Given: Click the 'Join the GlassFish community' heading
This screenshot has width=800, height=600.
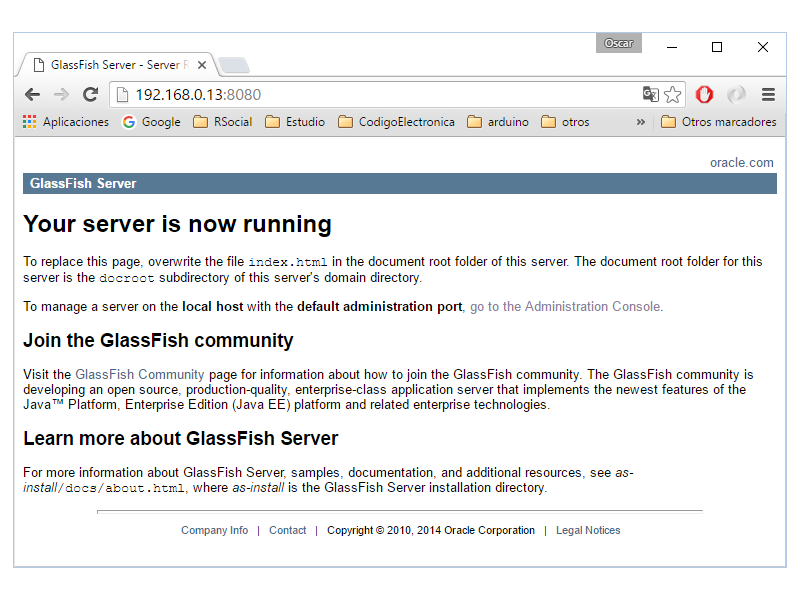Looking at the screenshot, I should click(158, 340).
